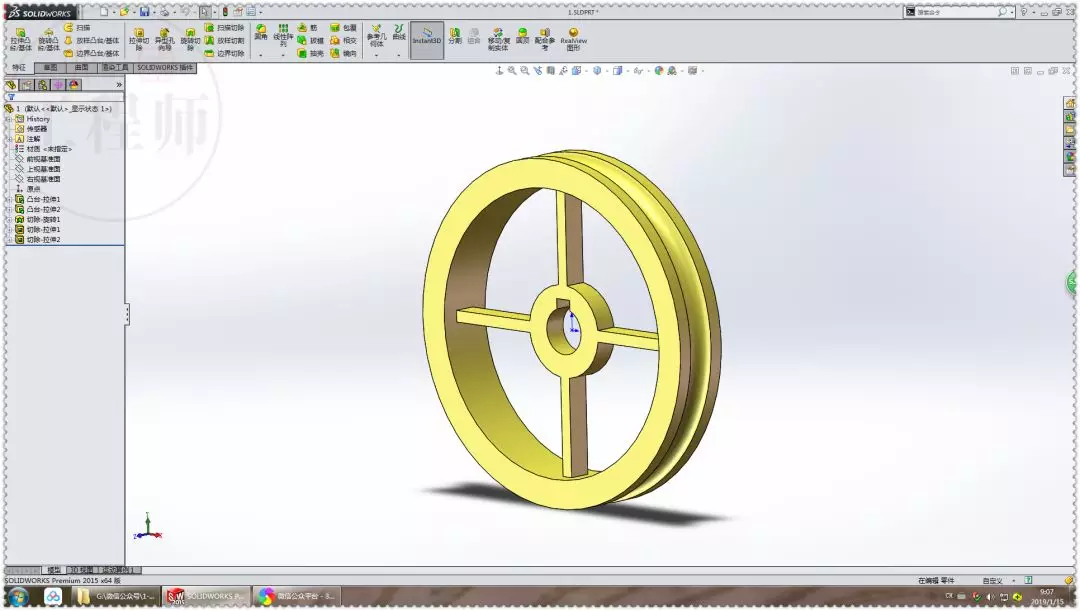The width and height of the screenshot is (1080, 611).
Task: Click New document icon in title toolbar
Action: 103,12
